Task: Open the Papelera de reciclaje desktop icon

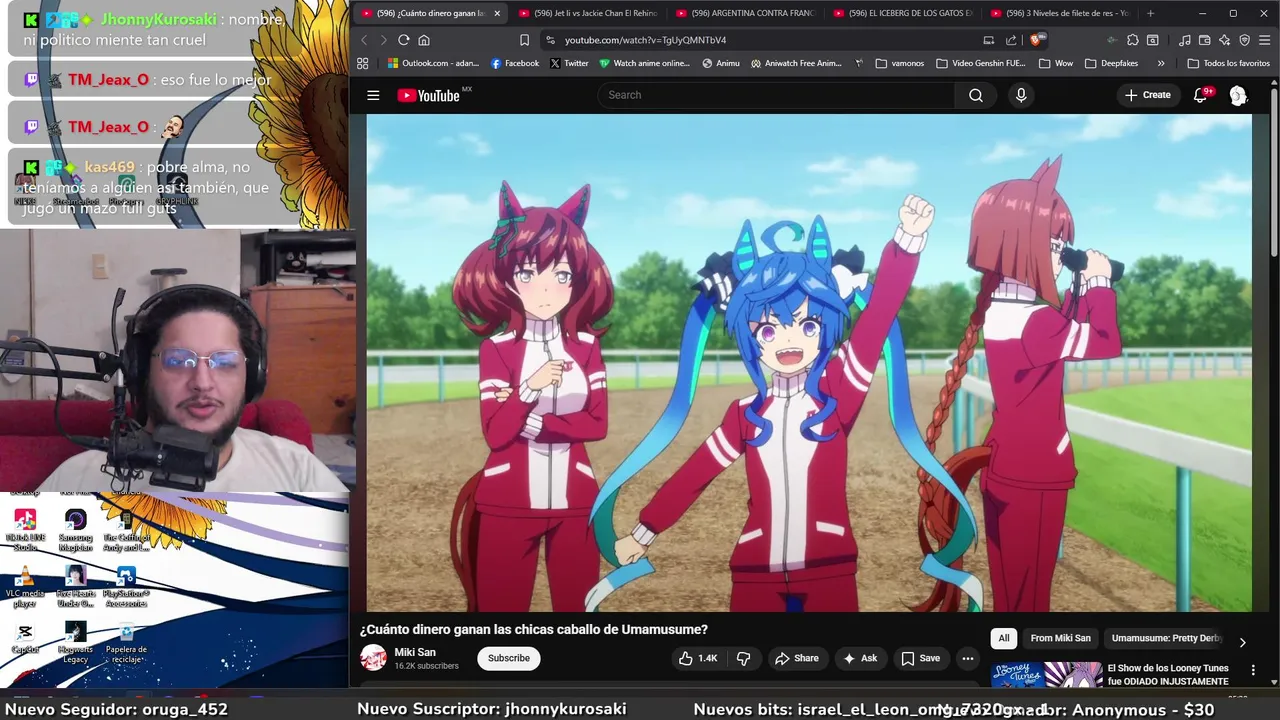Action: click(126, 641)
